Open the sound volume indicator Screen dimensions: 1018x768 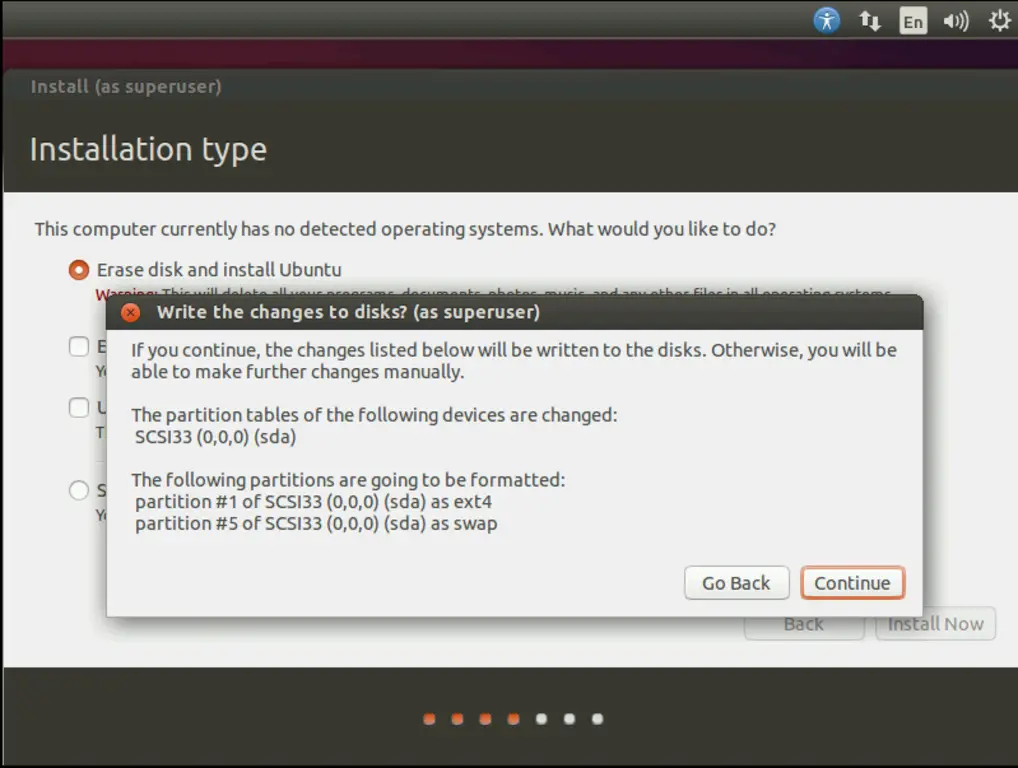tap(956, 21)
